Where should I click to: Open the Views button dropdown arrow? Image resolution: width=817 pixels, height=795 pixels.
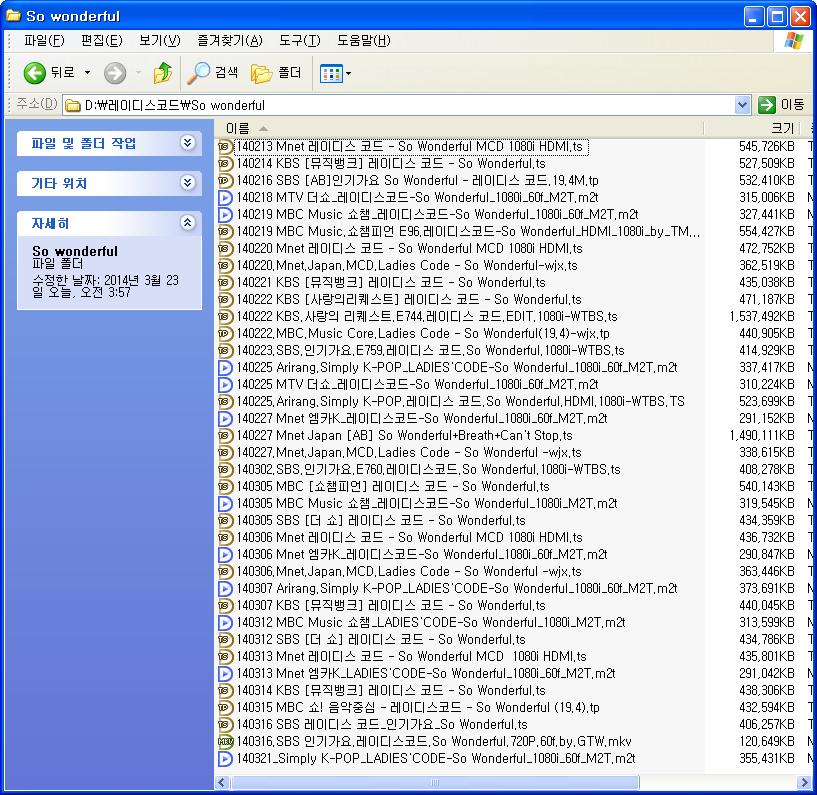point(349,73)
